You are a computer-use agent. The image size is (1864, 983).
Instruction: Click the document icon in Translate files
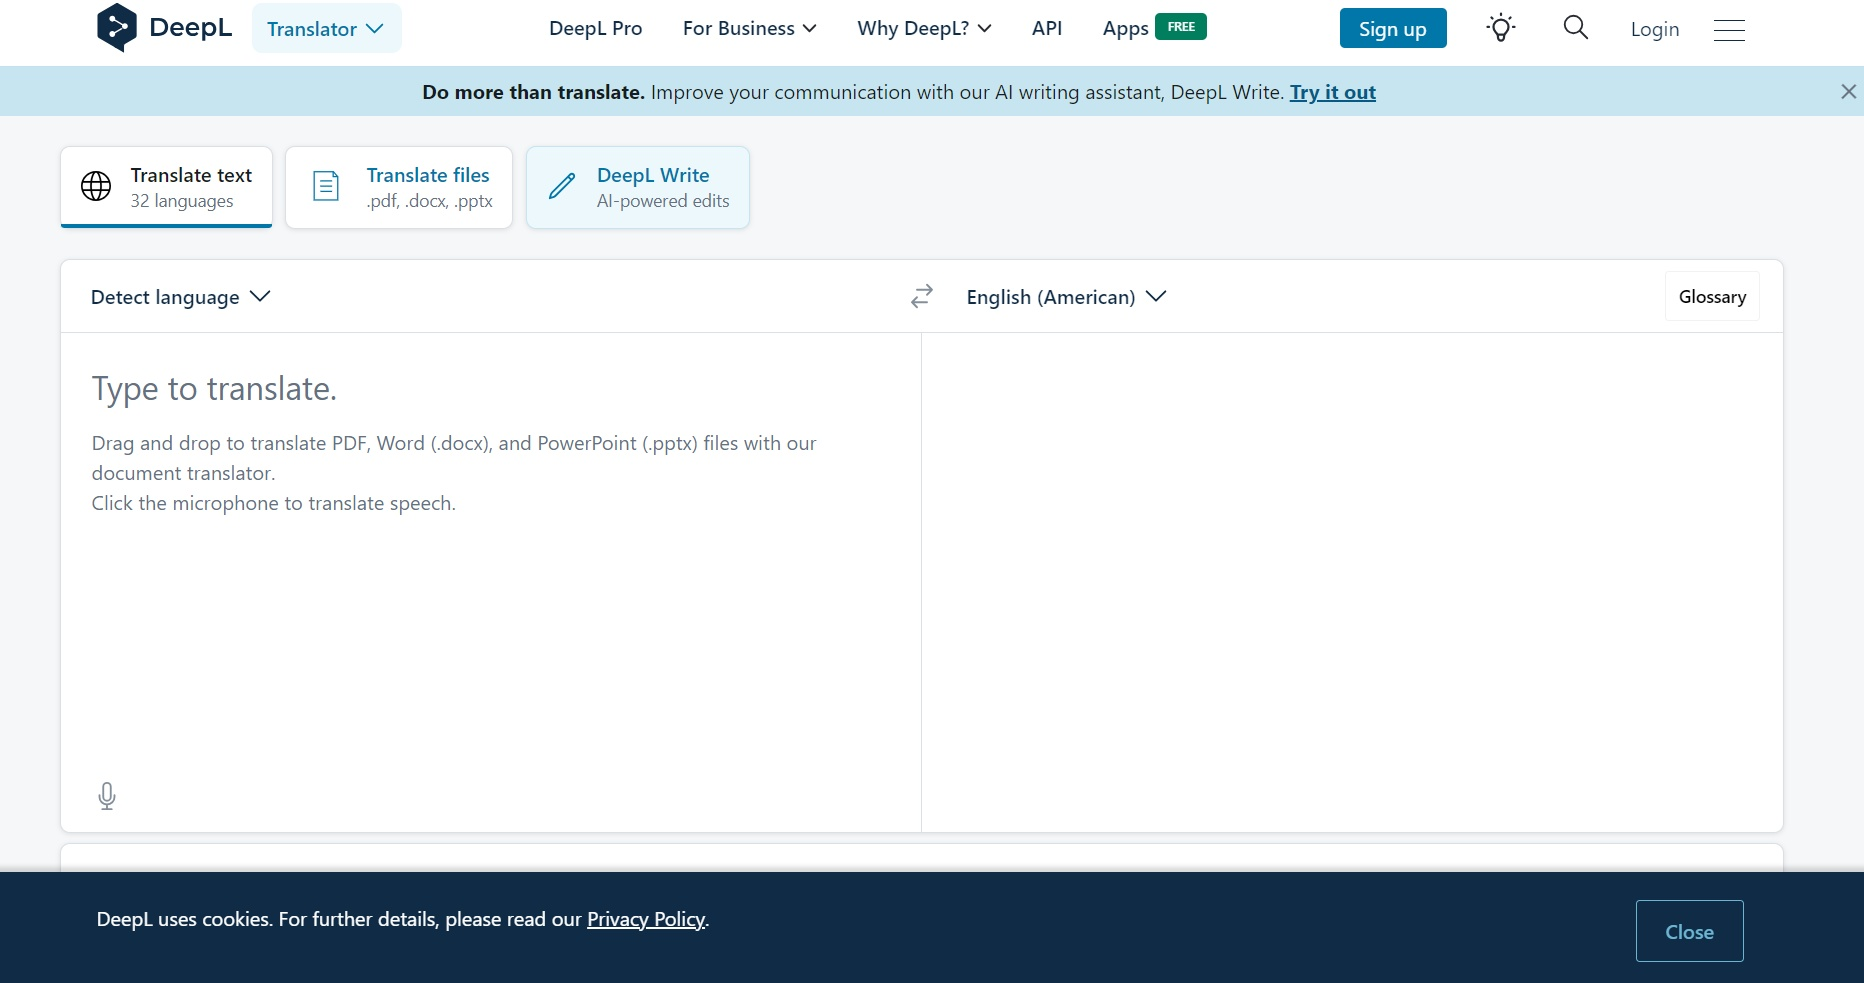326,186
